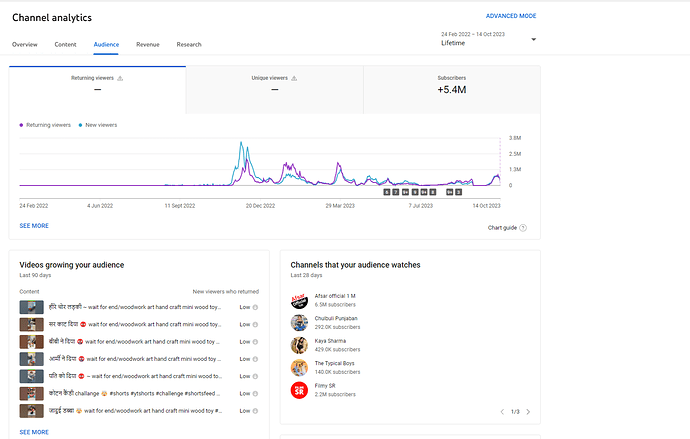Switch to the Revenue tab
Image resolution: width=690 pixels, height=439 pixels.
pyautogui.click(x=148, y=44)
